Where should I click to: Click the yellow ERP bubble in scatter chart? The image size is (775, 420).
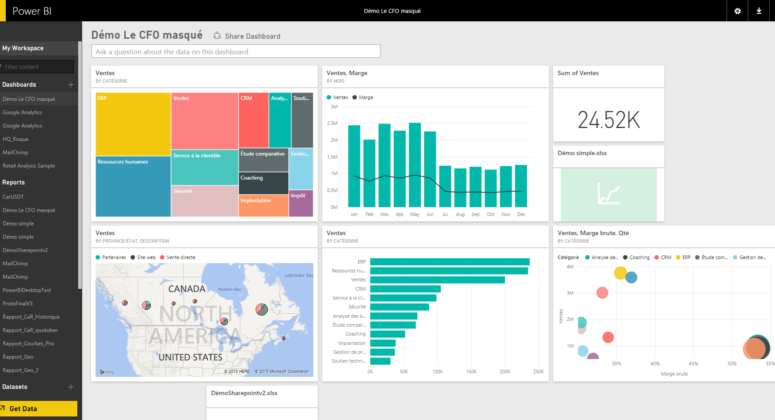[x=620, y=273]
